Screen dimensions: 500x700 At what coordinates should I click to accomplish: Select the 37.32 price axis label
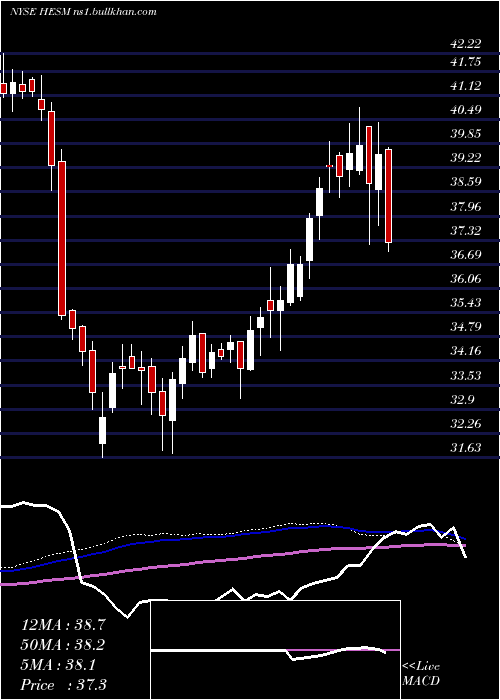tap(466, 231)
